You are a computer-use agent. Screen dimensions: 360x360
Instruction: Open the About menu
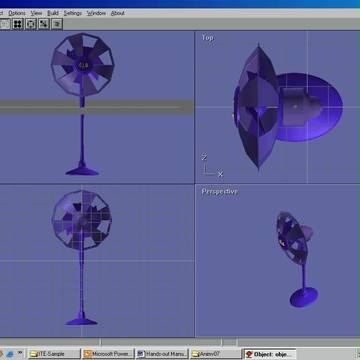point(117,13)
